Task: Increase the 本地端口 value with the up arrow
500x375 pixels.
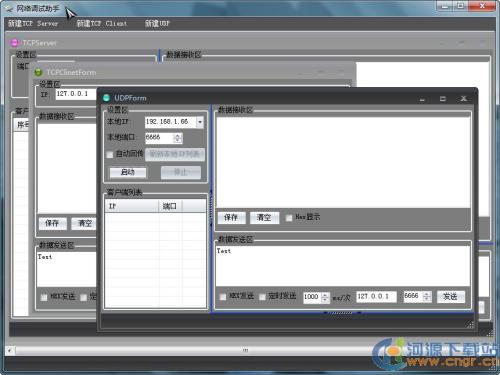Action: (178, 135)
